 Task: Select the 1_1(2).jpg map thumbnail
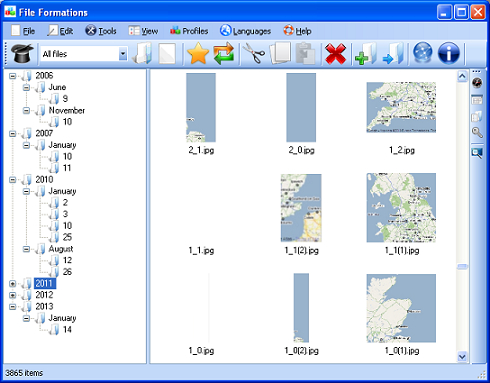(301, 208)
